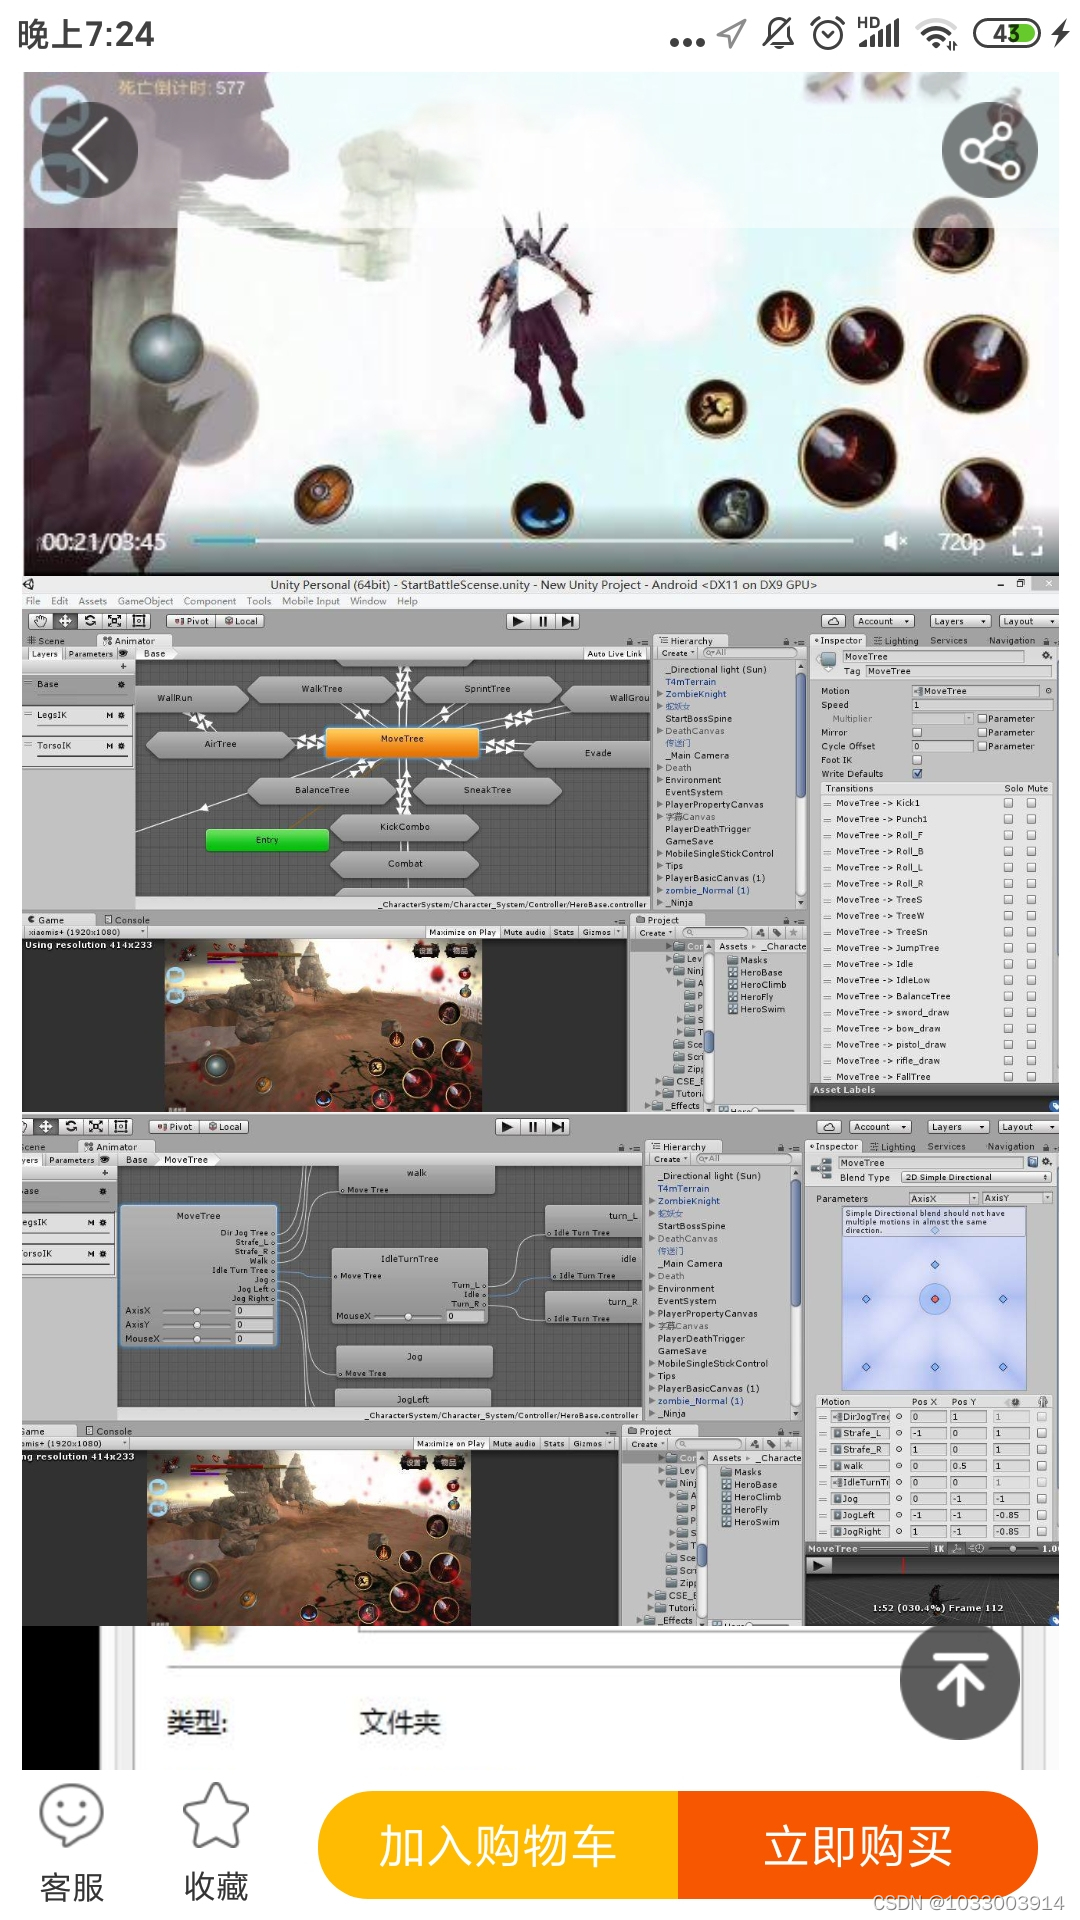The width and height of the screenshot is (1080, 1920).
Task: Tap the share icon over the video
Action: click(989, 150)
